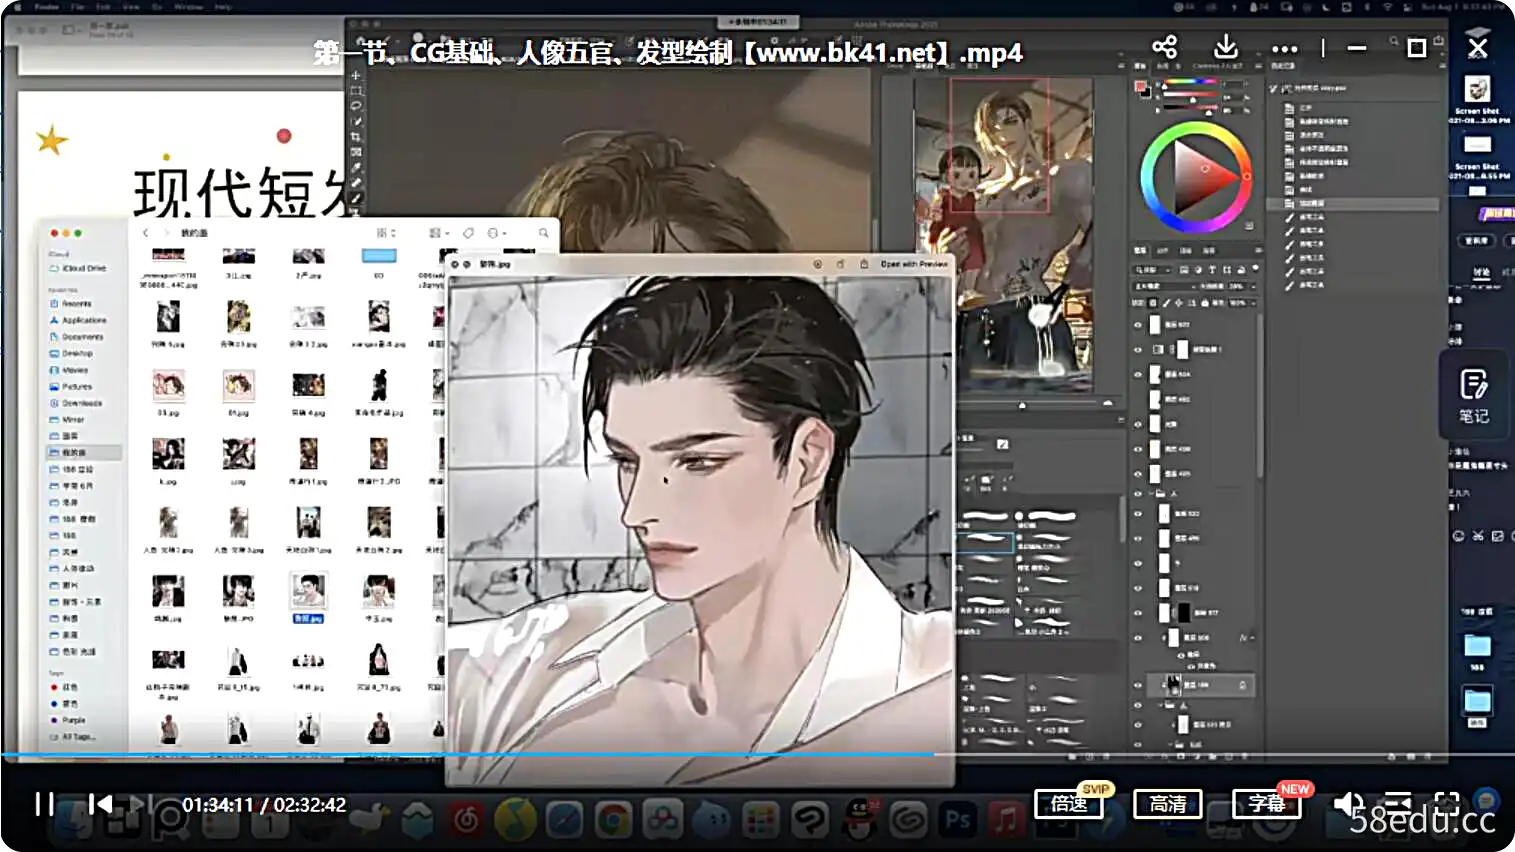Select the Photoshop Eyedropper tool
The width and height of the screenshot is (1515, 852).
(x=356, y=168)
